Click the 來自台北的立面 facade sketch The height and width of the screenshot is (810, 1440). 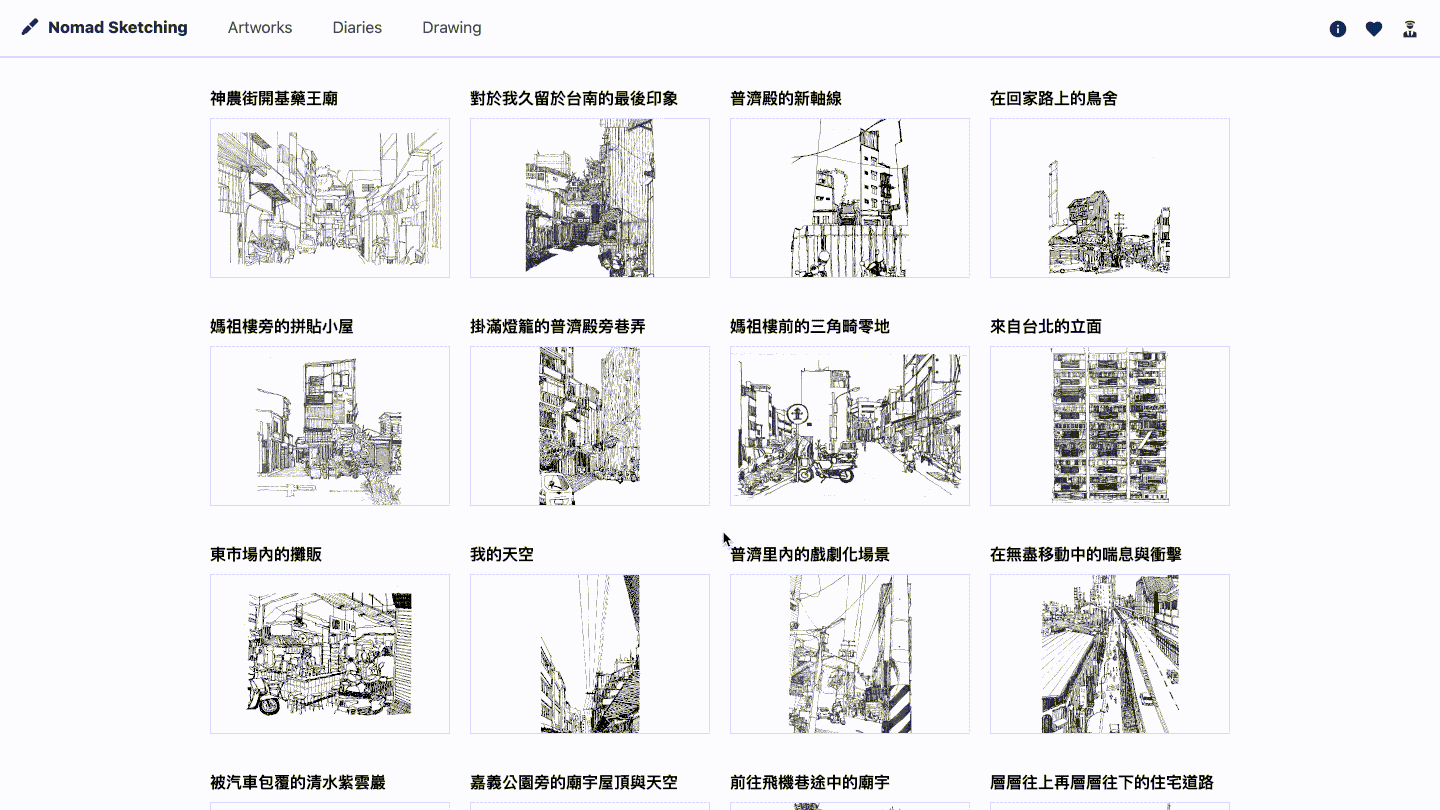[x=1110, y=426]
